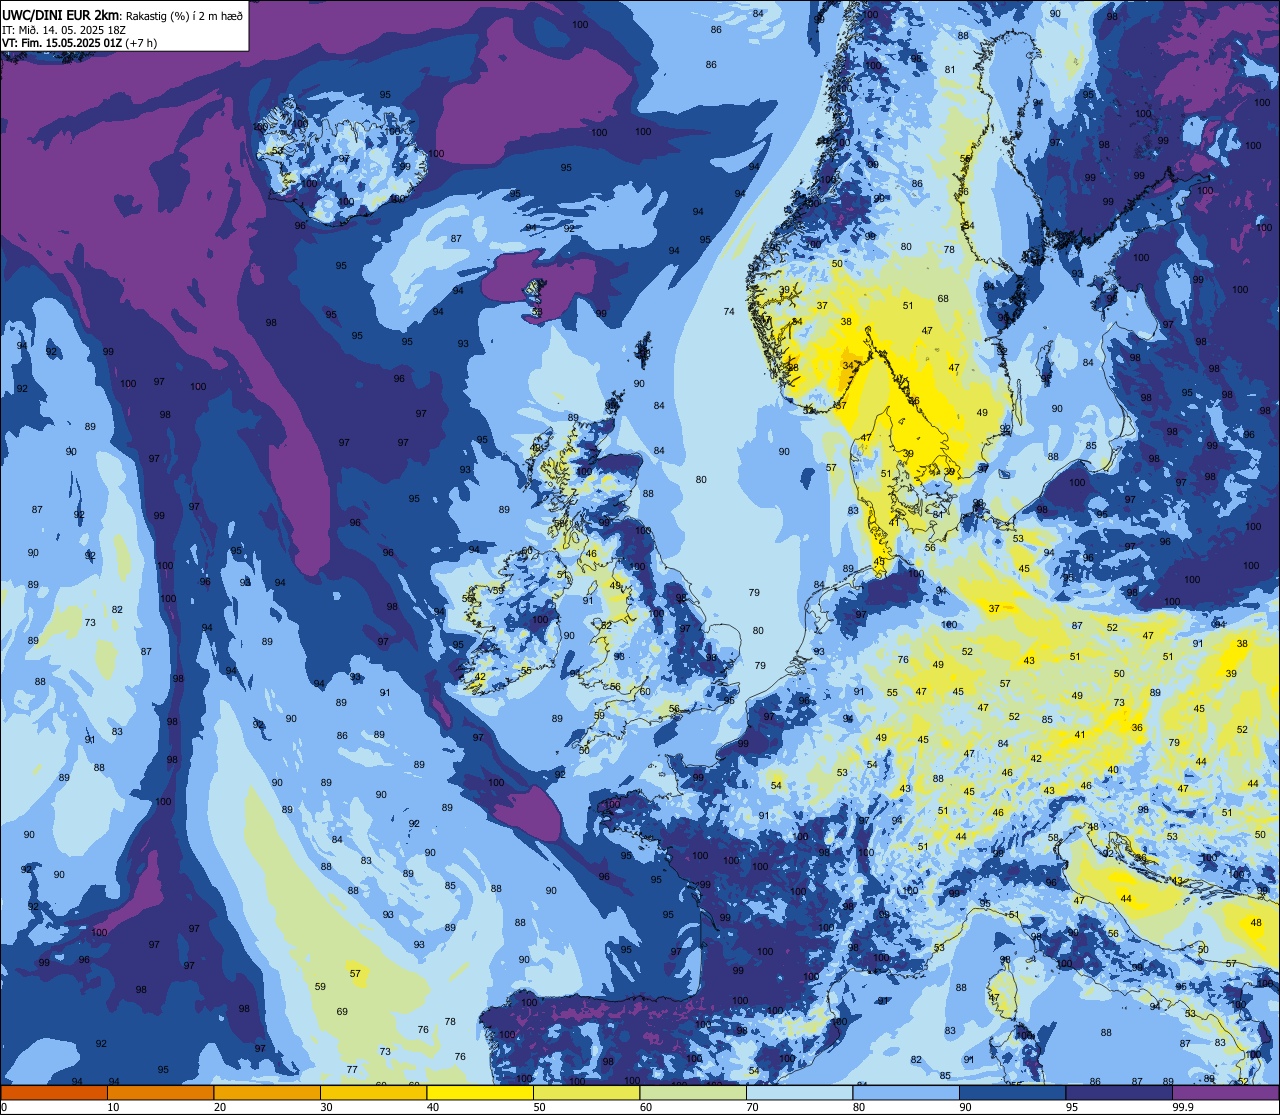The image size is (1280, 1115).
Task: Click the "IT: Mið. 14. 05. 2025 18Z" line
Action: [x=66, y=29]
